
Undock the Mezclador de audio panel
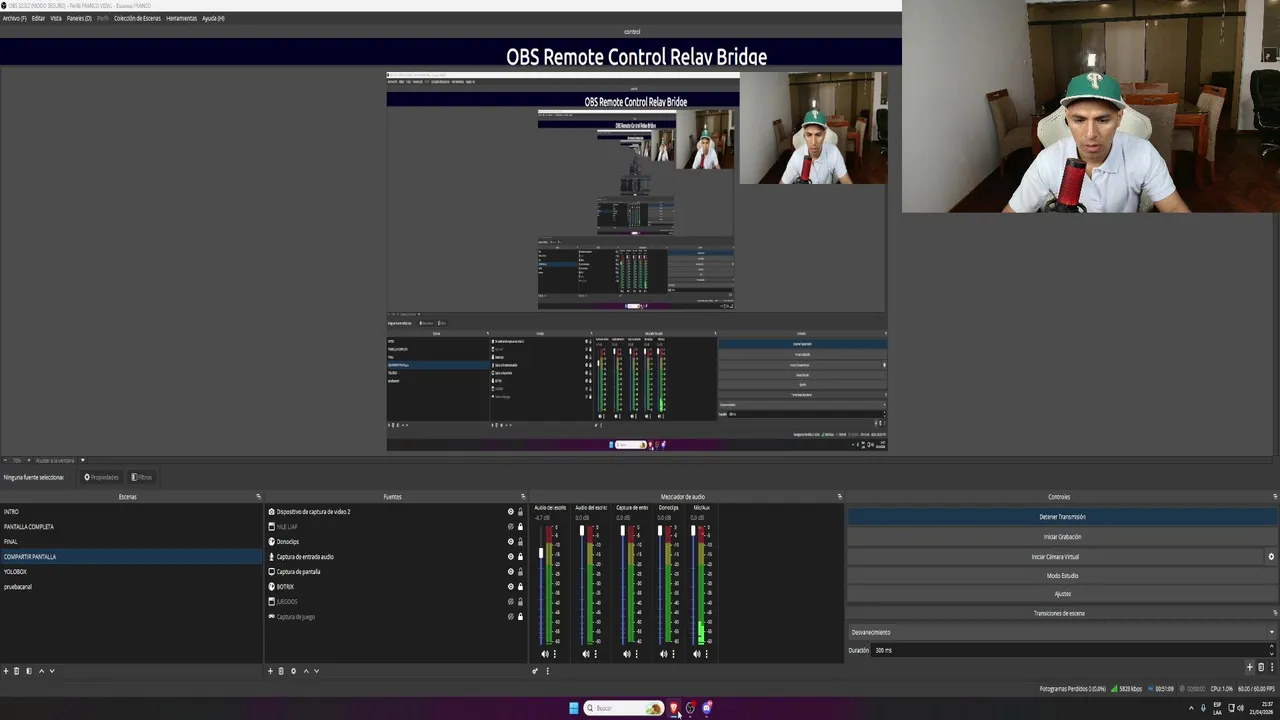pyautogui.click(x=839, y=497)
